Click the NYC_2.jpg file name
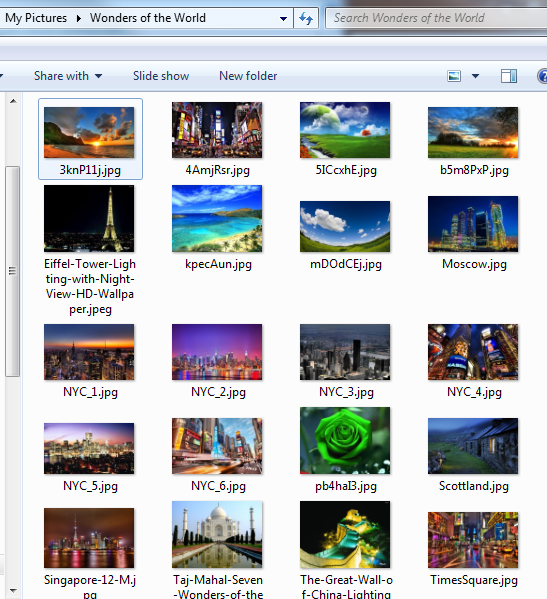The image size is (547, 599). [x=218, y=392]
